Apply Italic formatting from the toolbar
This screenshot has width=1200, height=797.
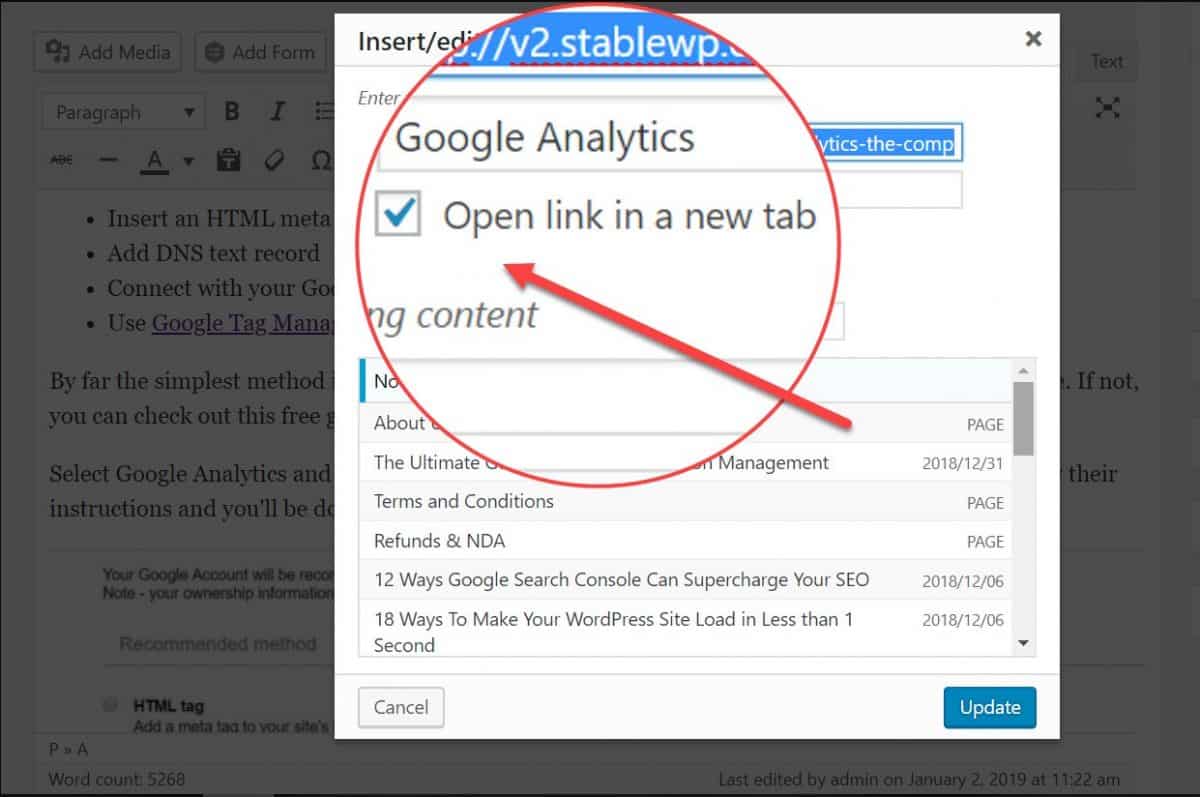click(278, 112)
